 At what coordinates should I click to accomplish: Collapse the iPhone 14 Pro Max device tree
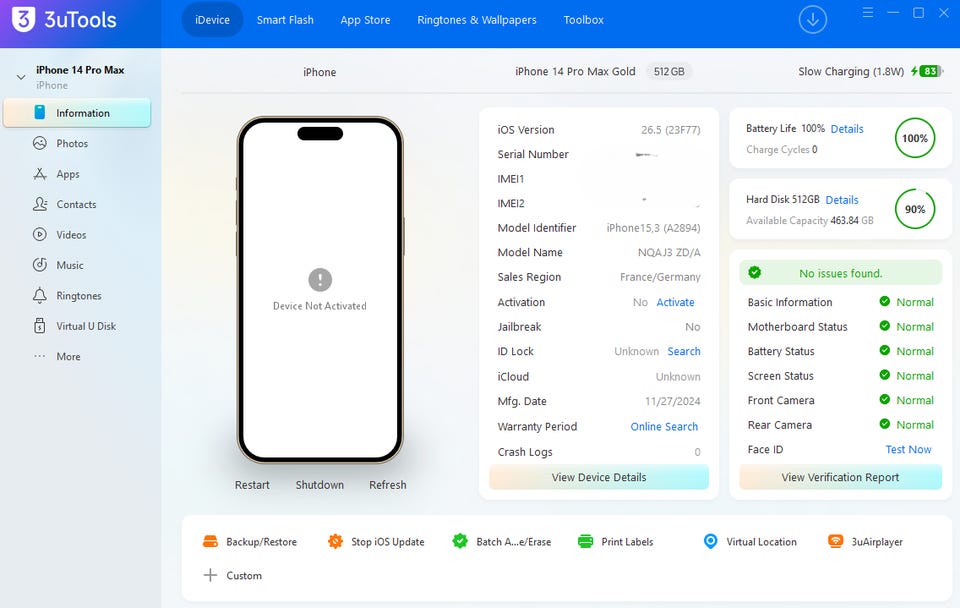tap(21, 77)
